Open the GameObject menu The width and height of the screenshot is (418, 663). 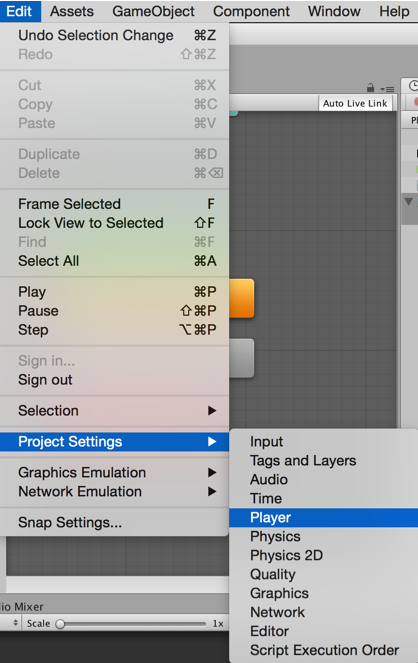tap(153, 11)
